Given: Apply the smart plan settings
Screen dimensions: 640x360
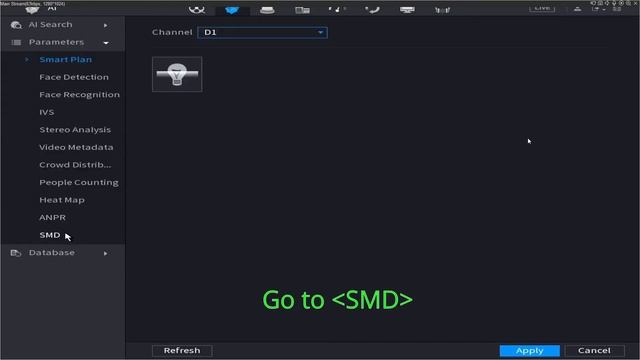Looking at the screenshot, I should click(529, 351).
